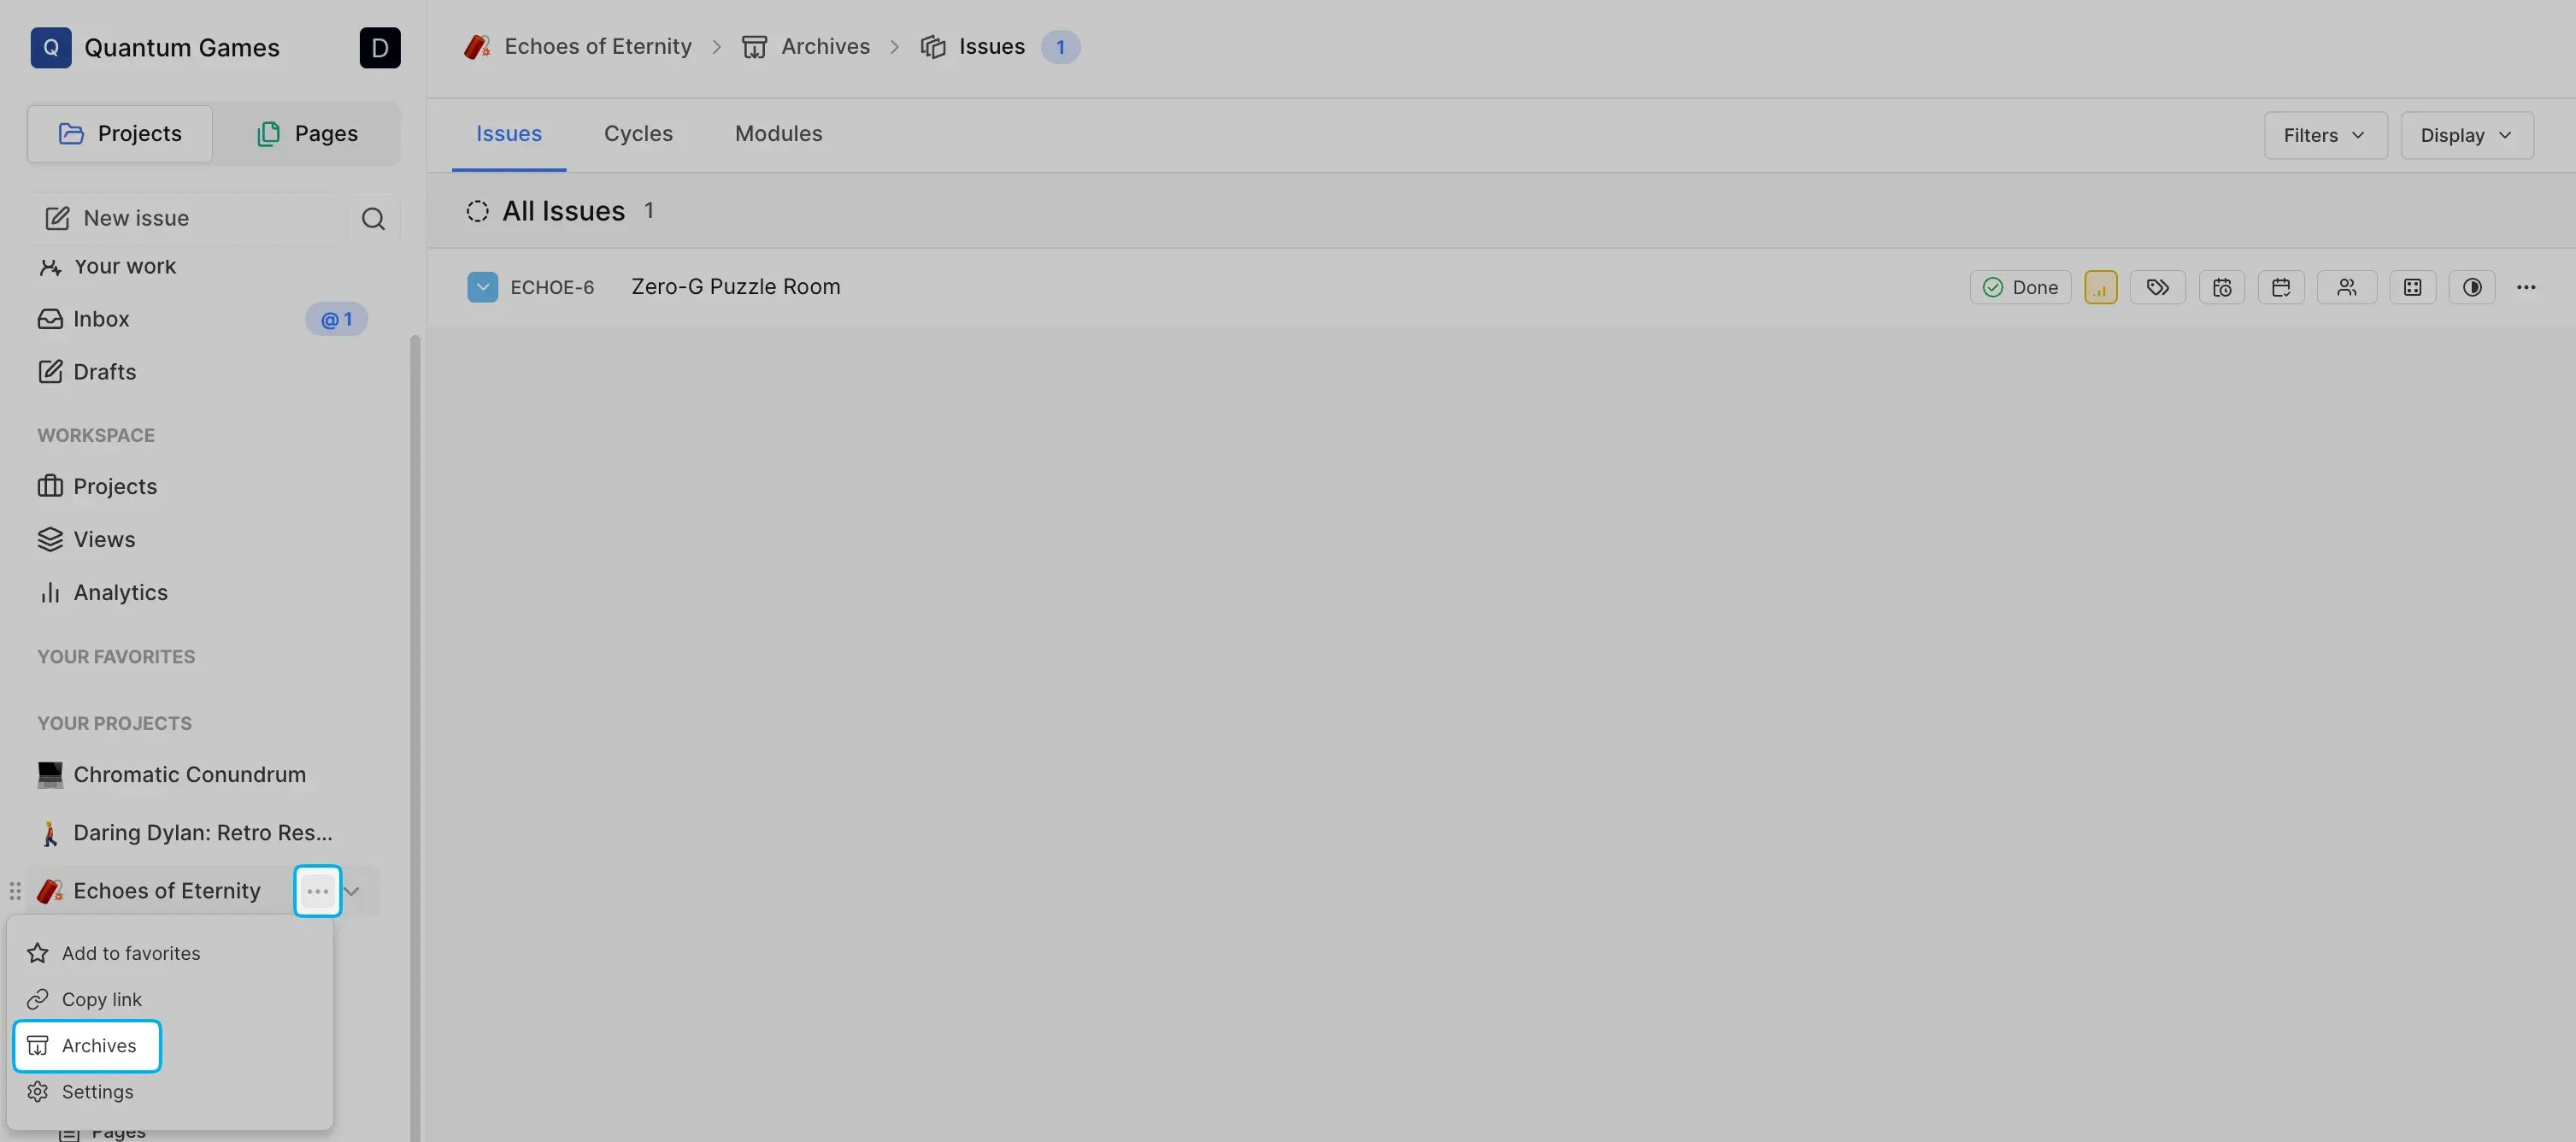Assign a member to the issue

pos(2347,287)
